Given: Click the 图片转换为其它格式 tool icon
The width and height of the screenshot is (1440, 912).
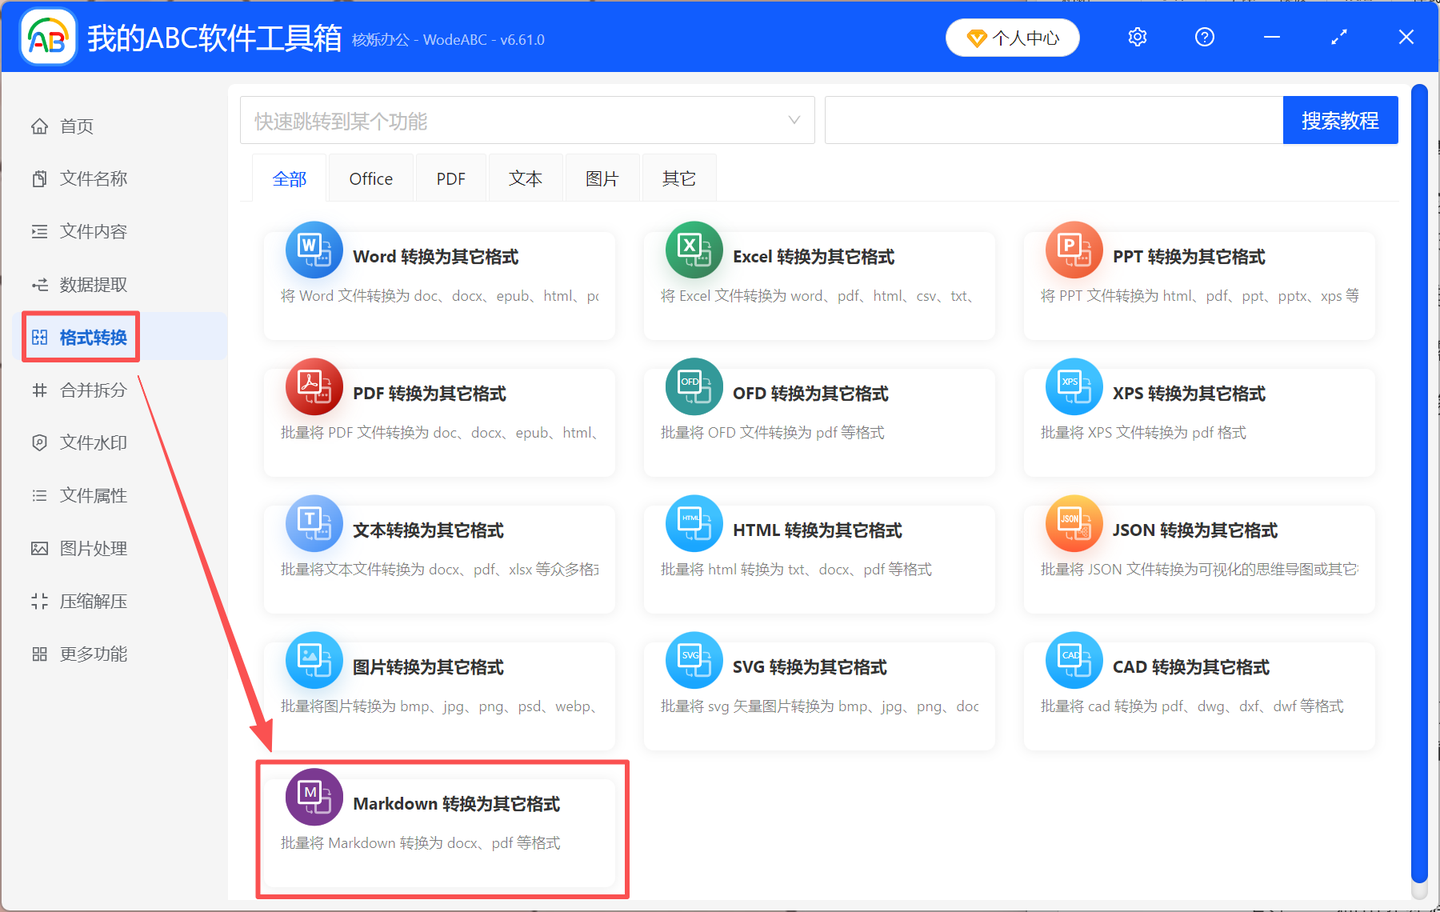Looking at the screenshot, I should click(x=314, y=660).
